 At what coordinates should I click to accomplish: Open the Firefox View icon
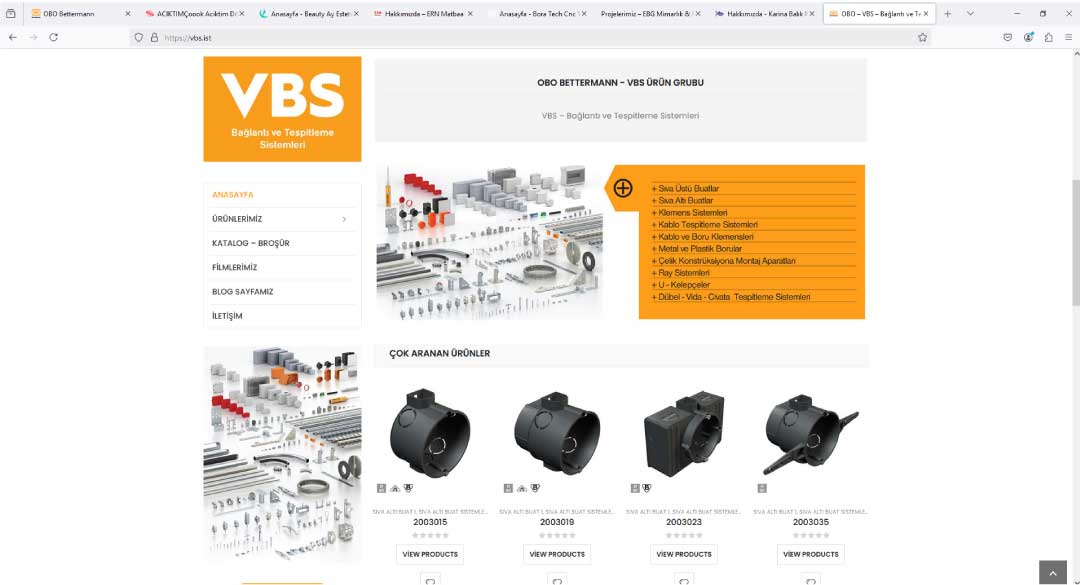(10, 14)
